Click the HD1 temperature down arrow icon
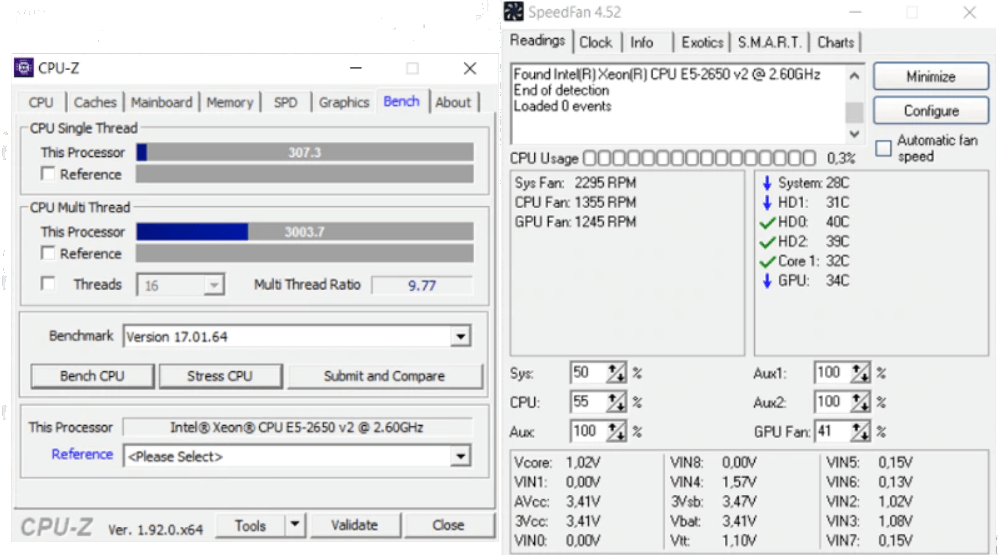Image resolution: width=1000 pixels, height=555 pixels. pos(767,203)
